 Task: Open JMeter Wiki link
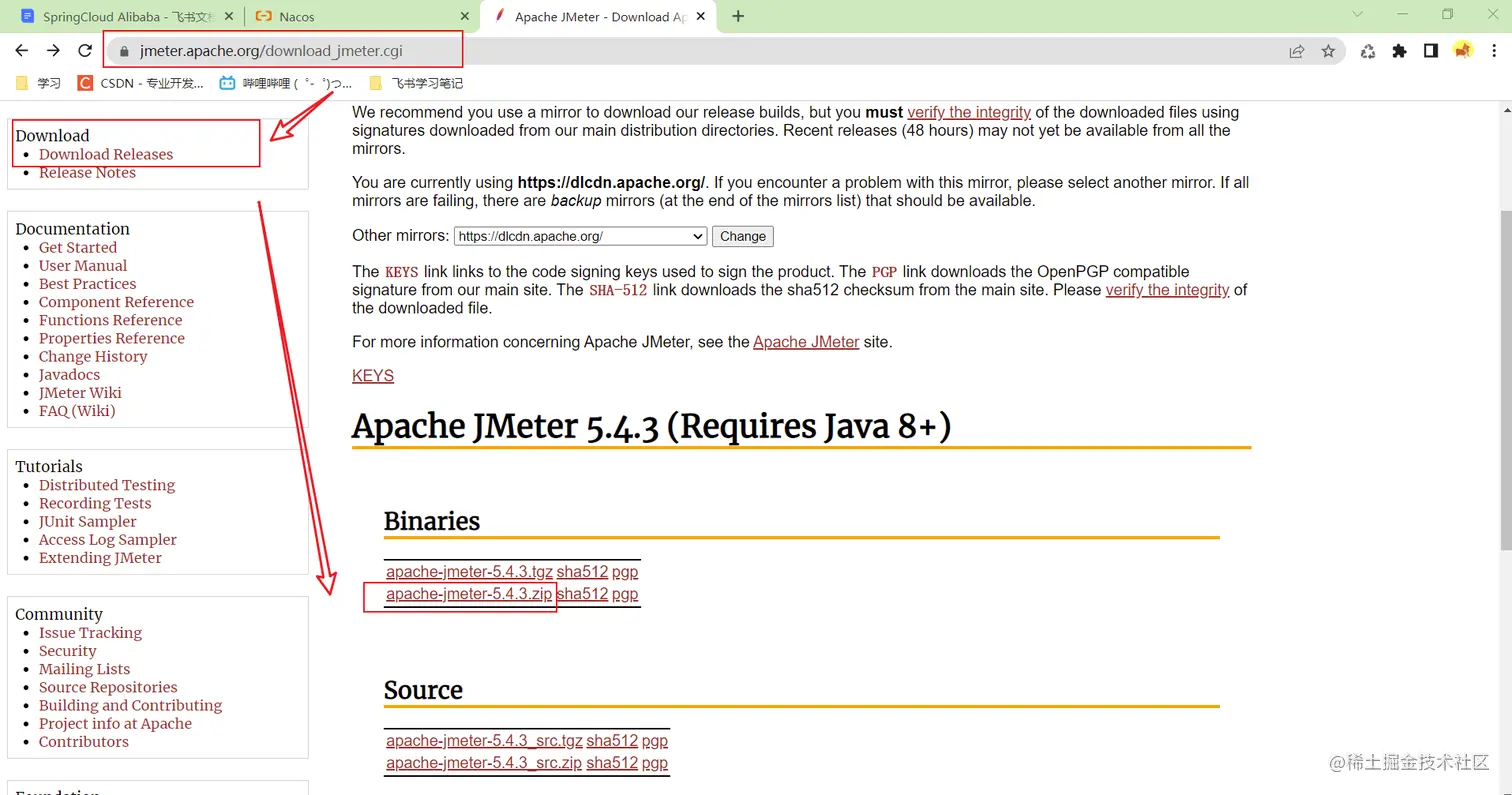pyautogui.click(x=80, y=392)
